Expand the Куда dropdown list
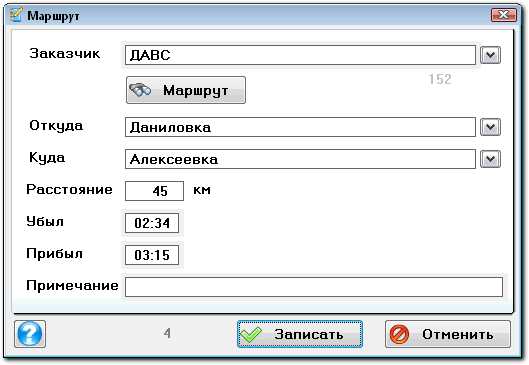Screen dimensions: 529x365 pos(490,159)
